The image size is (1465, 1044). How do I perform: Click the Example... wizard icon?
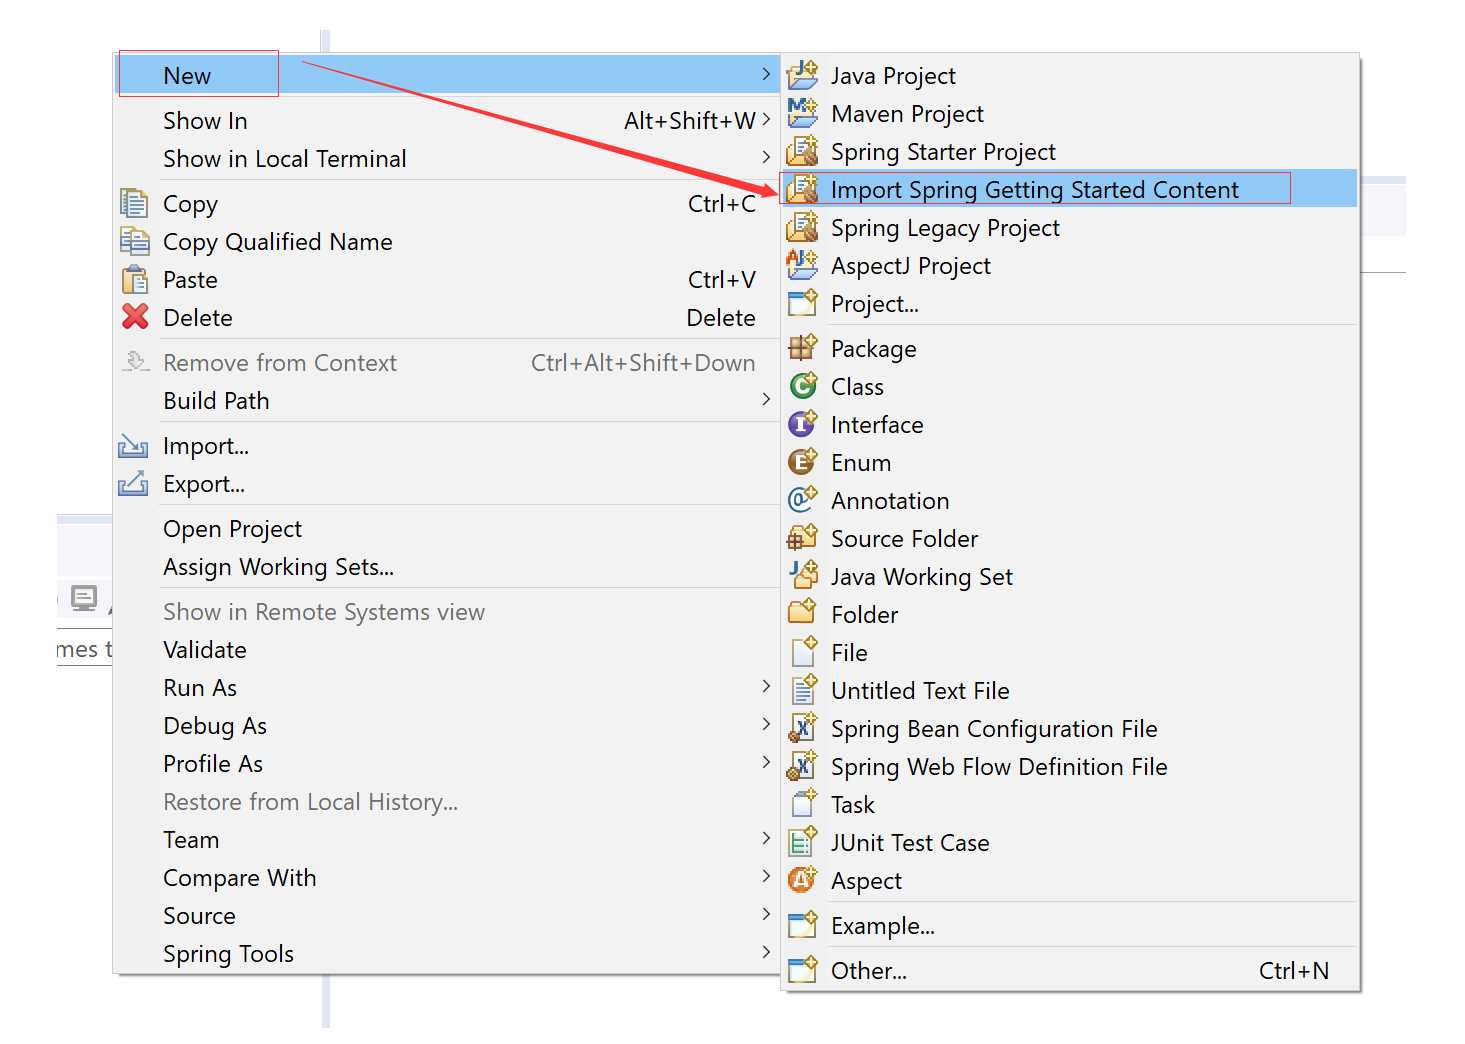click(x=802, y=925)
